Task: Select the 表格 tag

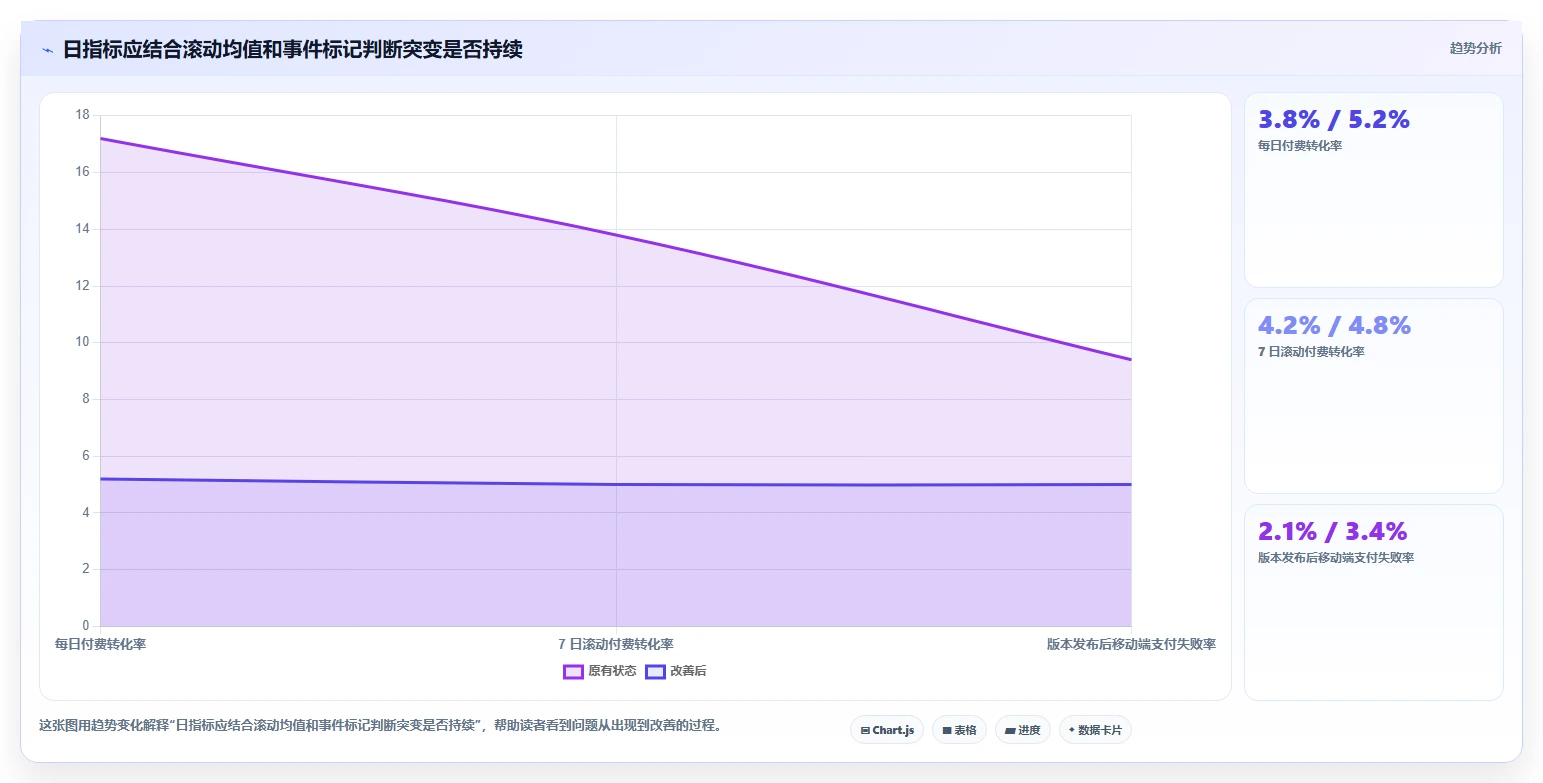Action: click(x=959, y=730)
